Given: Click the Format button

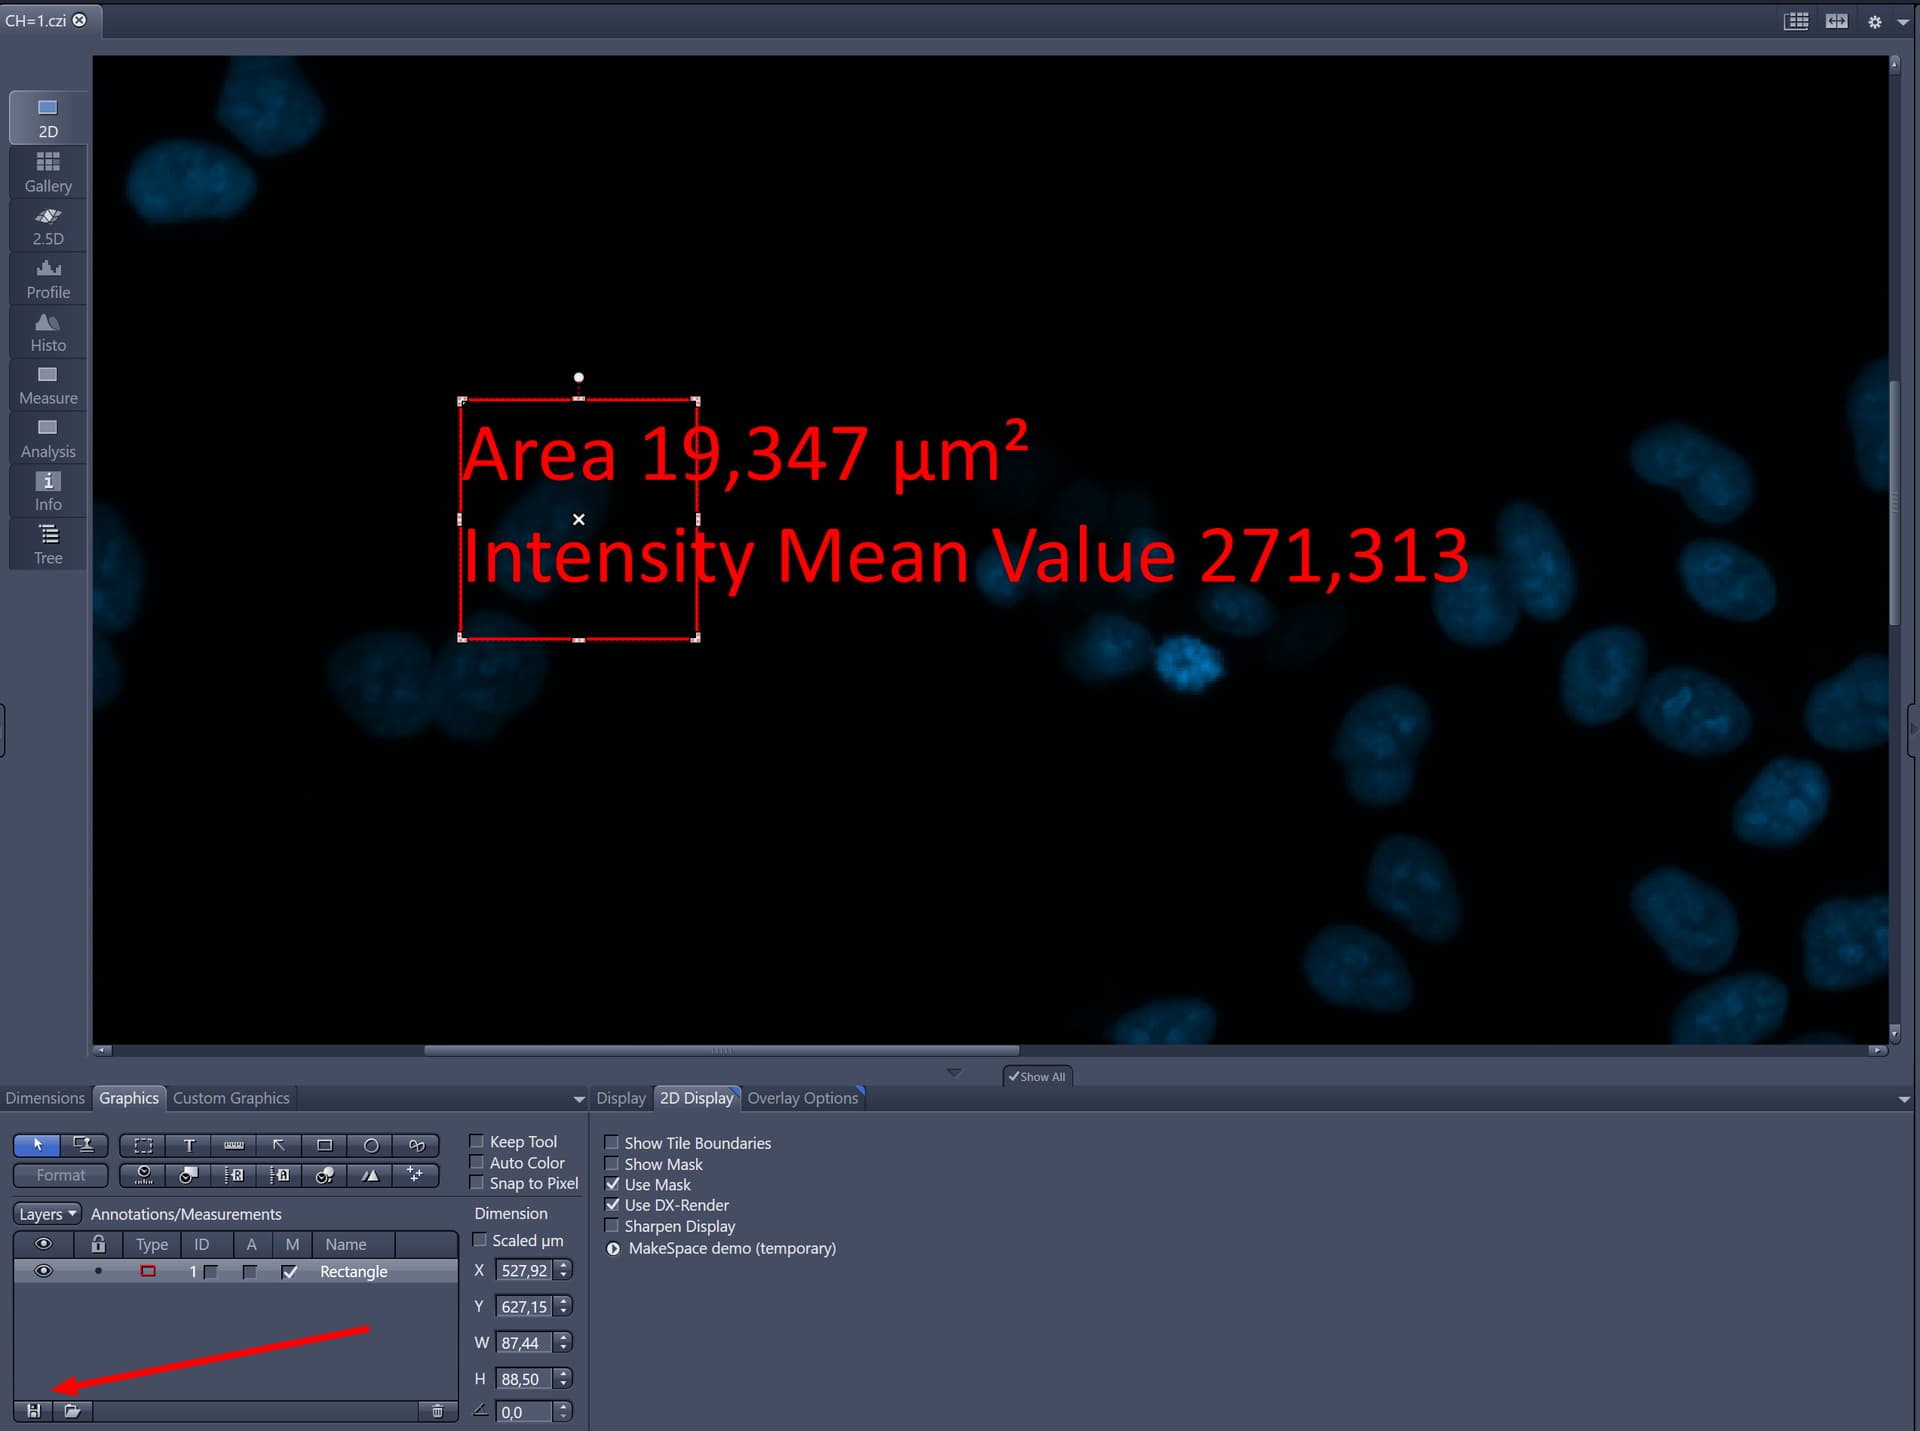Looking at the screenshot, I should [60, 1175].
